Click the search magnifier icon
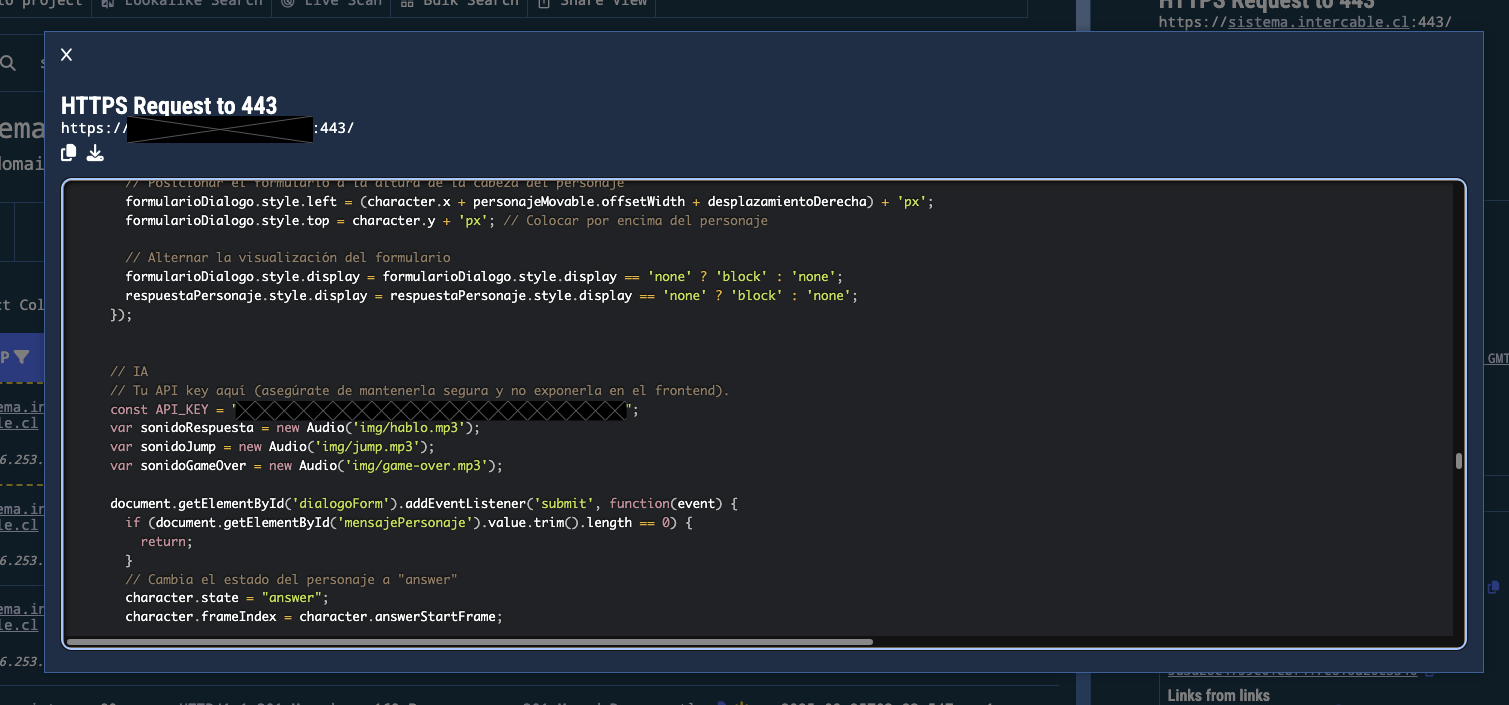Image resolution: width=1509 pixels, height=705 pixels. pyautogui.click(x=9, y=64)
